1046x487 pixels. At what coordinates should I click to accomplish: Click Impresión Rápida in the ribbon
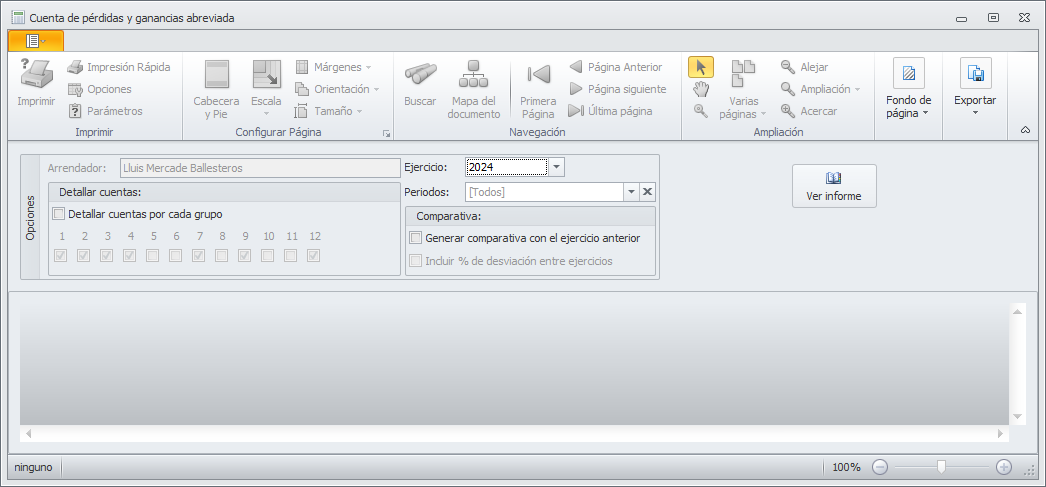coord(119,67)
